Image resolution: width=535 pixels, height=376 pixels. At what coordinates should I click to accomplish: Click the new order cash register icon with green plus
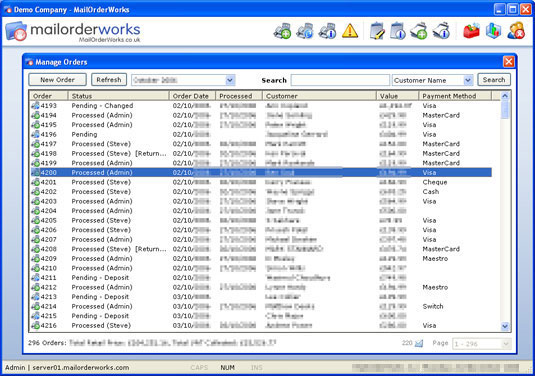pyautogui.click(x=282, y=31)
